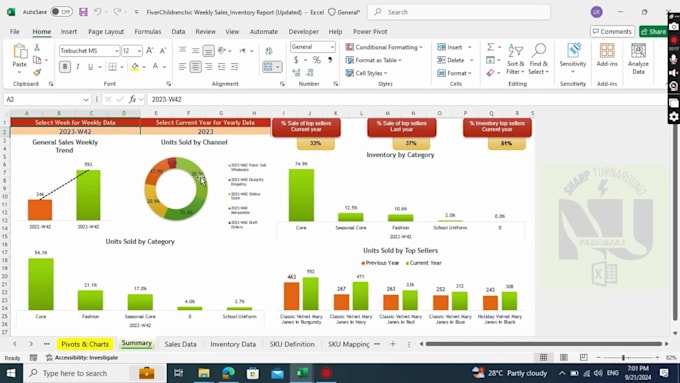The height and width of the screenshot is (383, 680).
Task: Toggle Bold formatting
Action: click(x=65, y=66)
